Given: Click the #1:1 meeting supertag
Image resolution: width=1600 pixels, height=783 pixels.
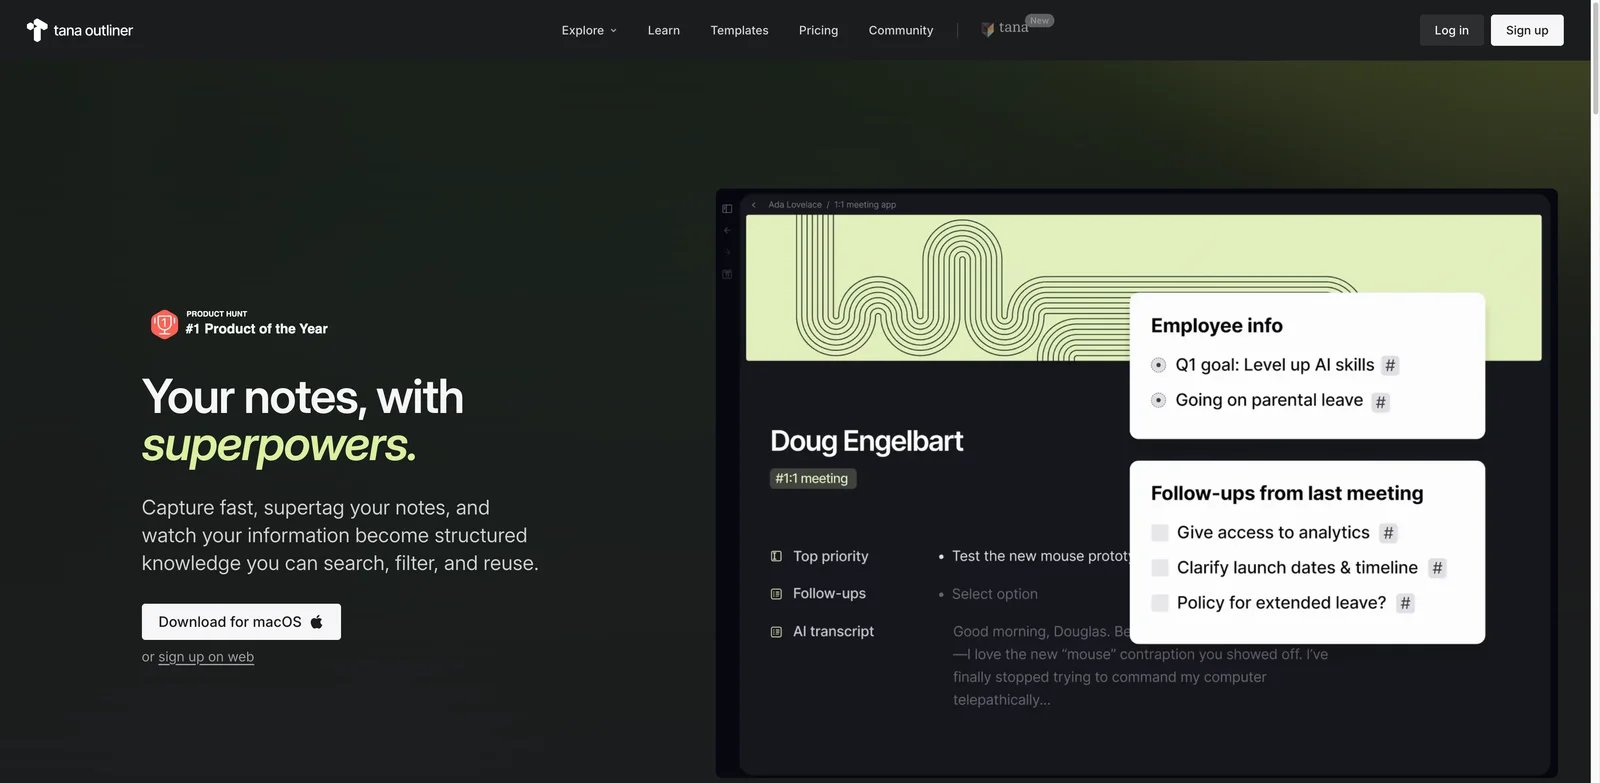Looking at the screenshot, I should pos(812,479).
